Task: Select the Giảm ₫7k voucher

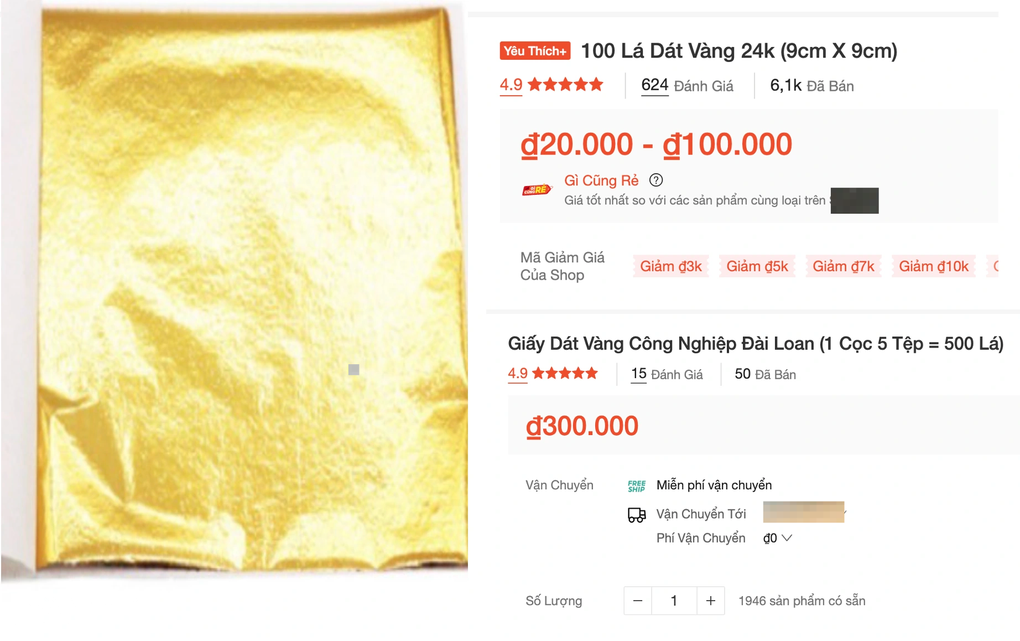Action: tap(843, 266)
